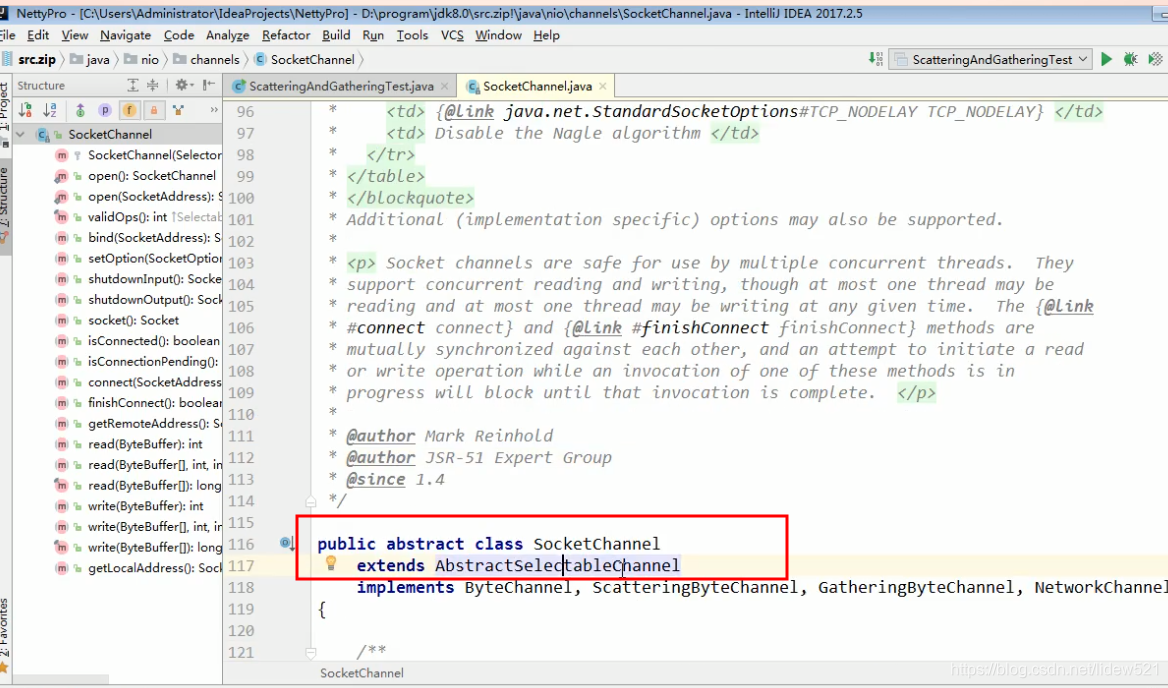
Task: Click the nio folder breadcrumb
Action: point(142,60)
